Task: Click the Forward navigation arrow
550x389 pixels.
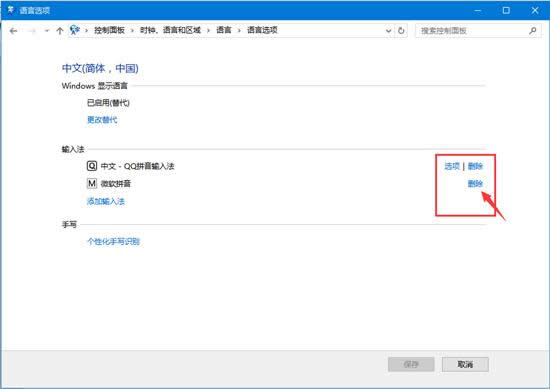Action: point(32,31)
